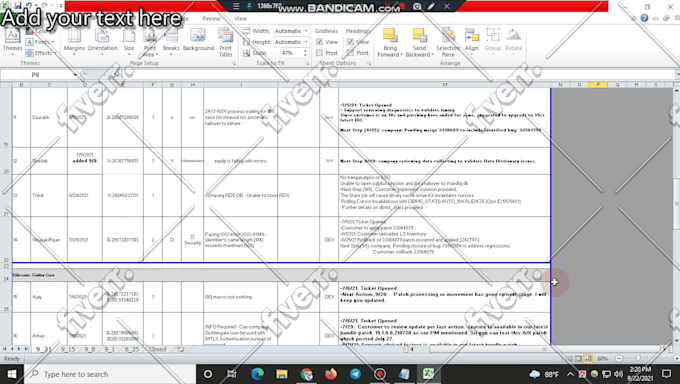680x384 pixels.
Task: Click the Scale spinner arrows
Action: [305, 53]
